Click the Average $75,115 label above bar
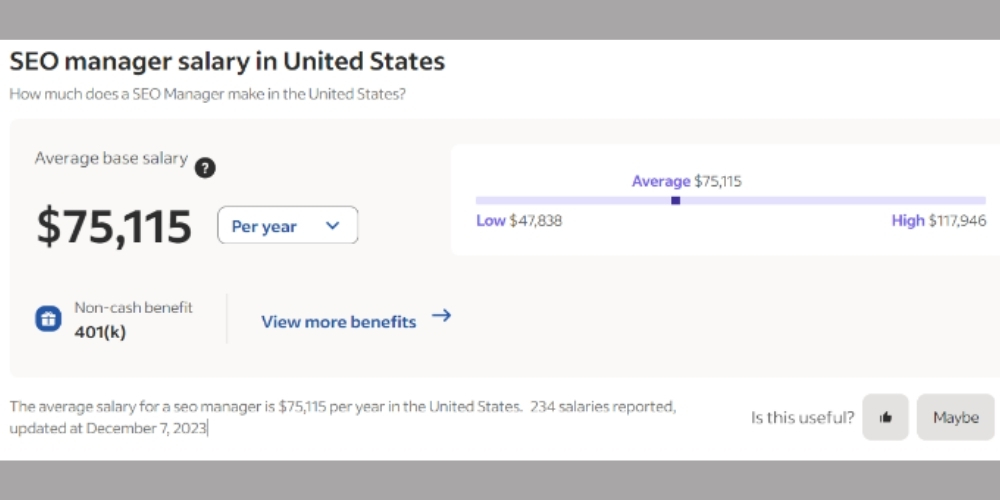The height and width of the screenshot is (500, 1000). 686,182
